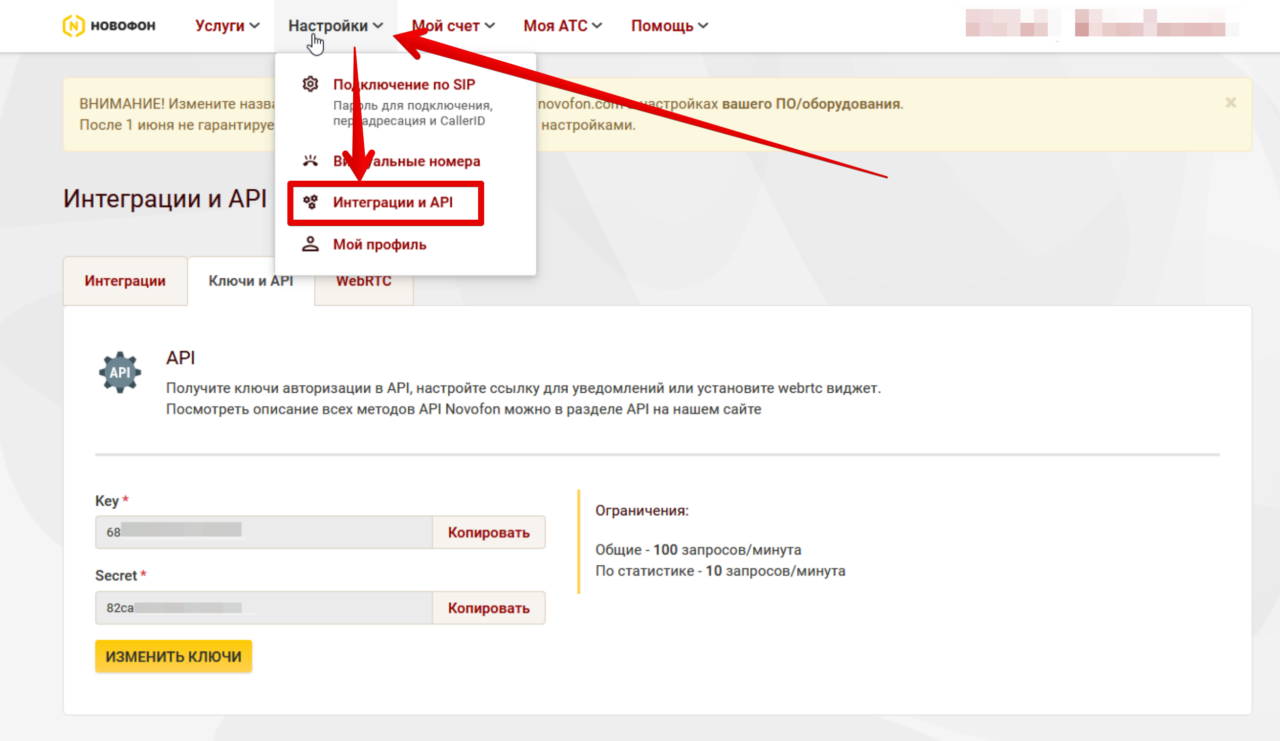The image size is (1280, 741).
Task: Click the Мой профиль person icon
Action: (310, 245)
